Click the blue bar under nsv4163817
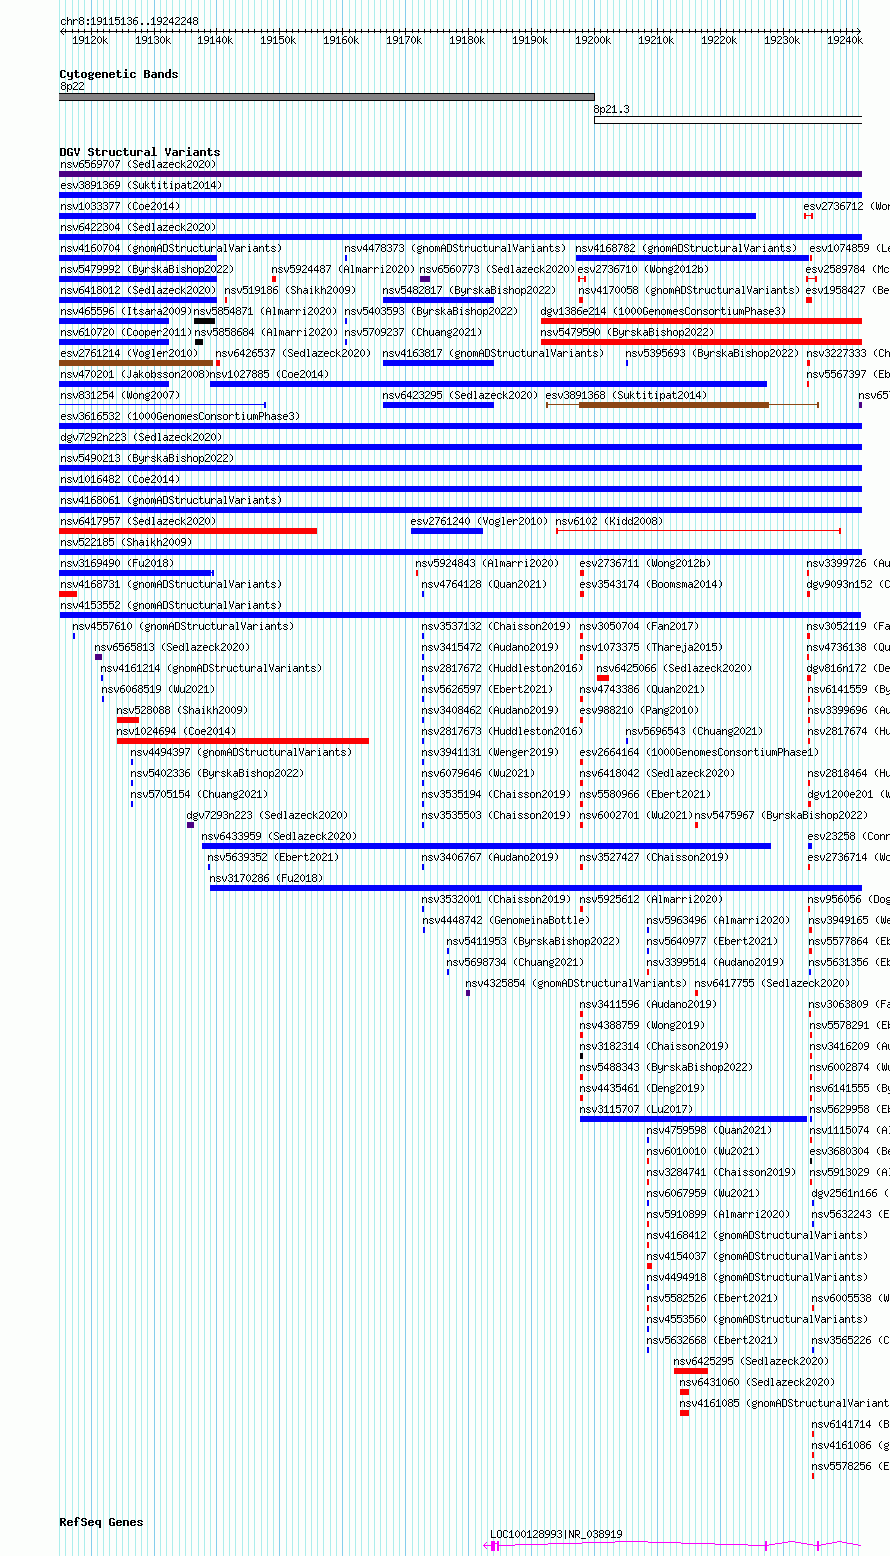Screen dimensions: 890x1556 (x=438, y=363)
